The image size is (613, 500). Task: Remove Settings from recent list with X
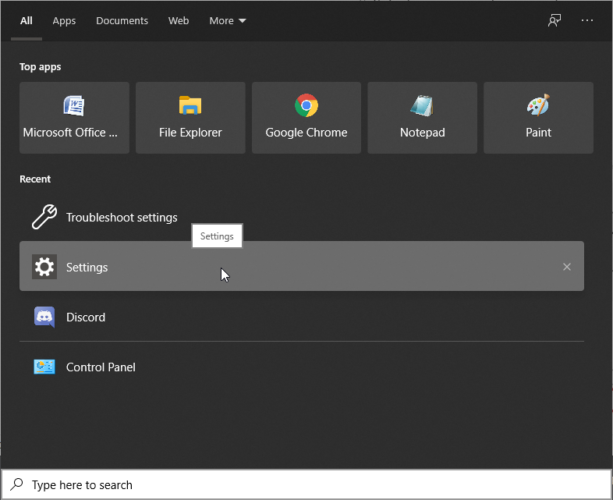567,267
